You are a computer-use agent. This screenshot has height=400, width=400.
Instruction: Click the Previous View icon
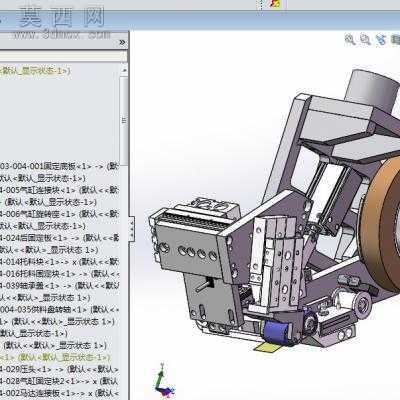click(381, 40)
